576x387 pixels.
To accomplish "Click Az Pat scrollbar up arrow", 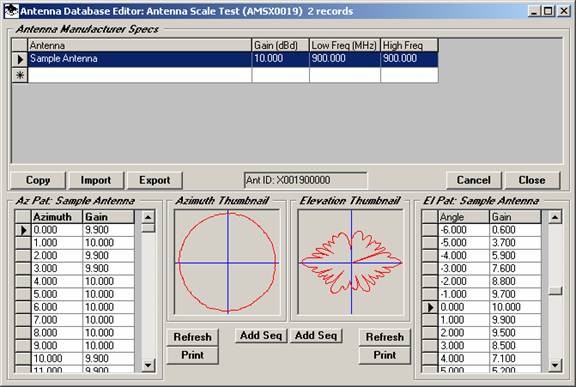I will point(148,217).
